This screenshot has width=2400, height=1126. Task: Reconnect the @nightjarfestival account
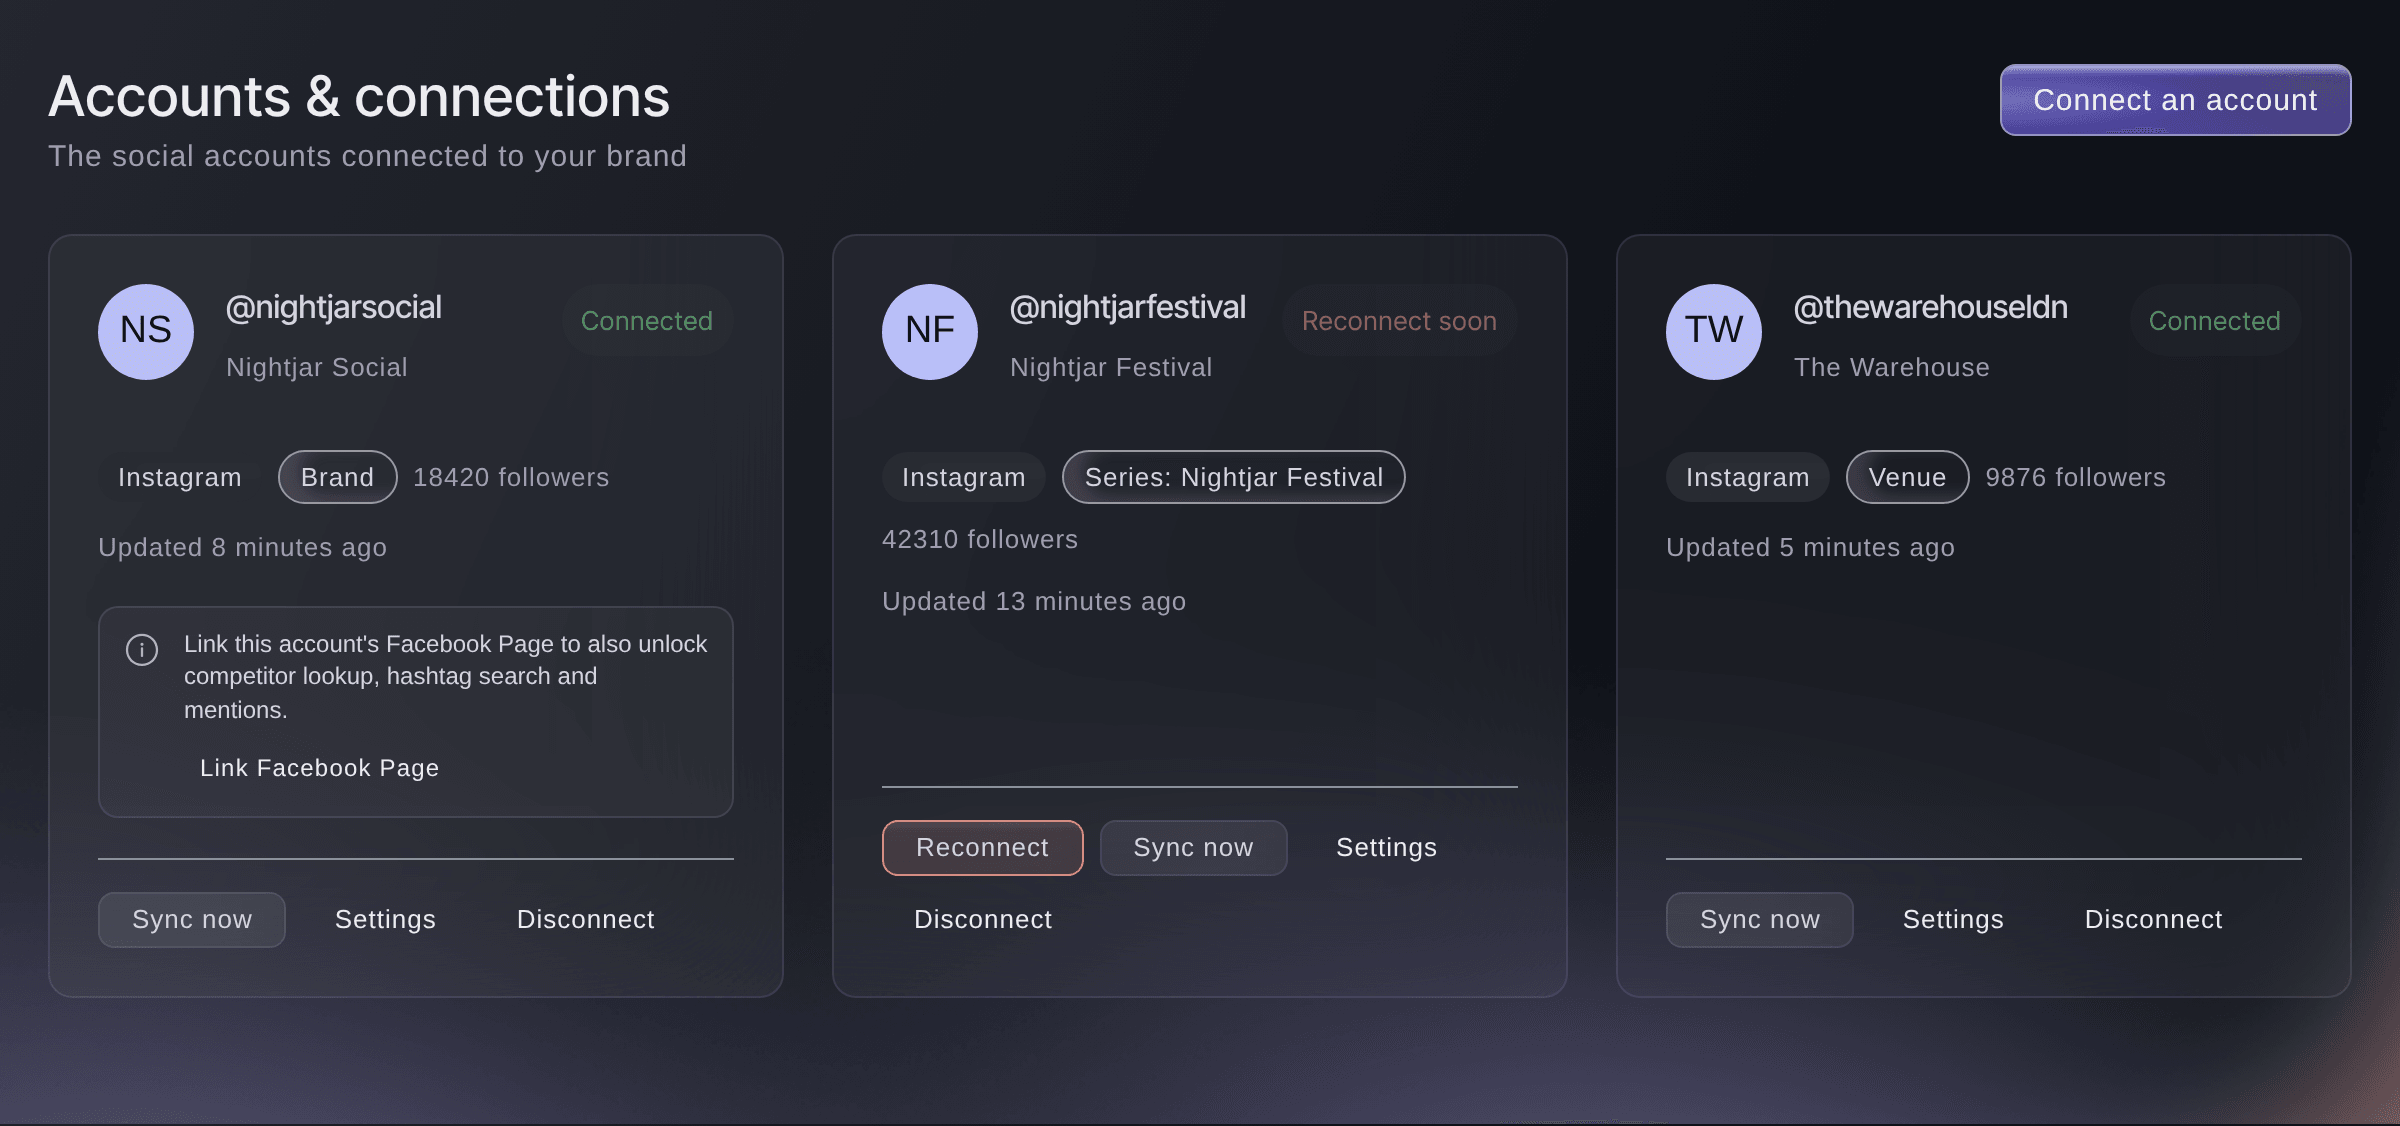tap(982, 848)
